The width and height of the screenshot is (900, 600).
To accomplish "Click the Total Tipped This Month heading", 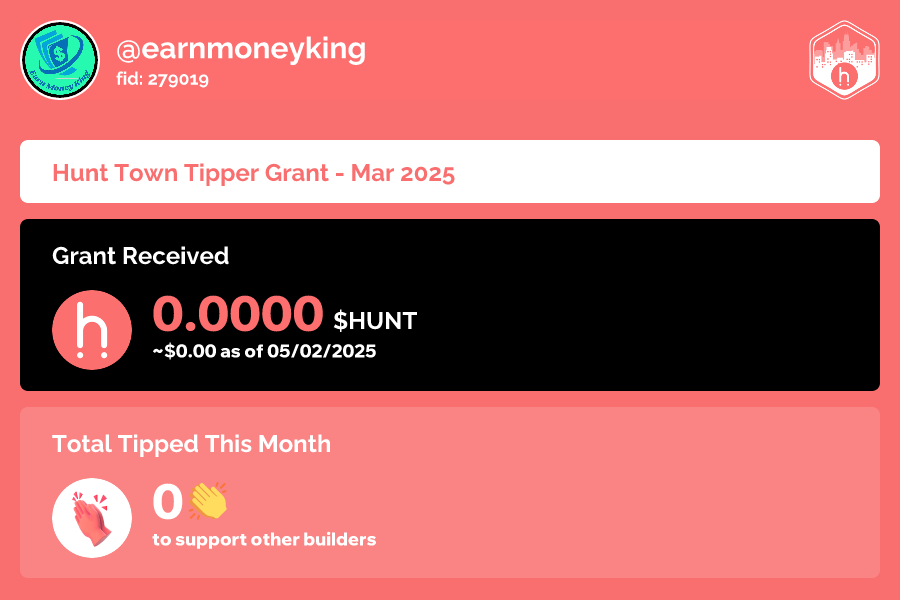I will tap(192, 444).
